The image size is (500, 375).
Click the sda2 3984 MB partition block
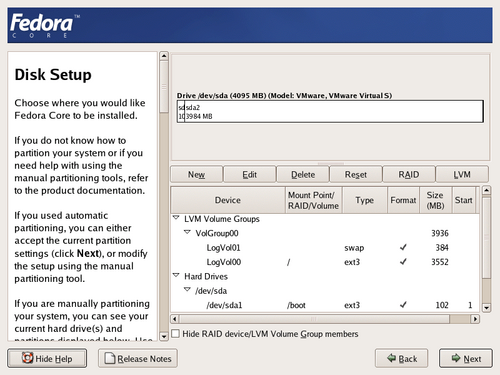[x=334, y=112]
